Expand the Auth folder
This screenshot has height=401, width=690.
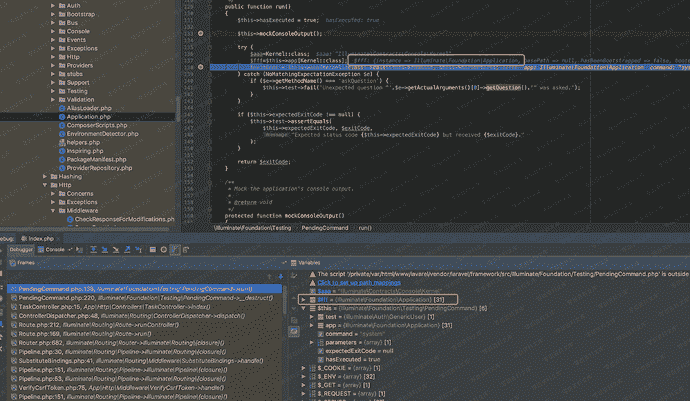[51, 7]
